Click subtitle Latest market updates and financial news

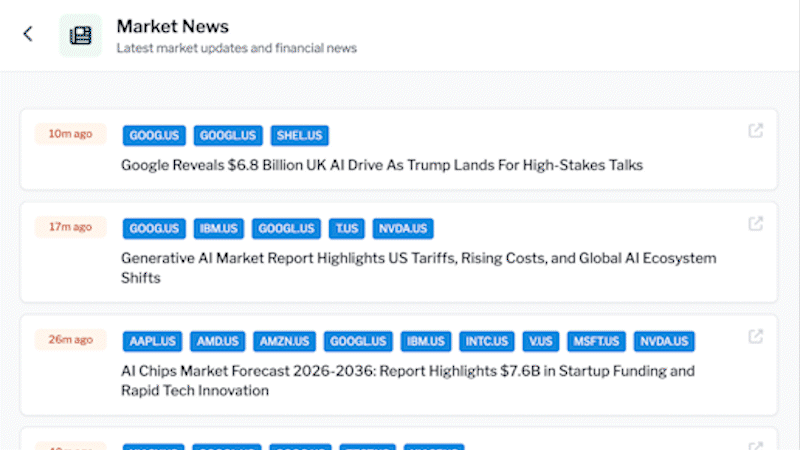pos(237,48)
